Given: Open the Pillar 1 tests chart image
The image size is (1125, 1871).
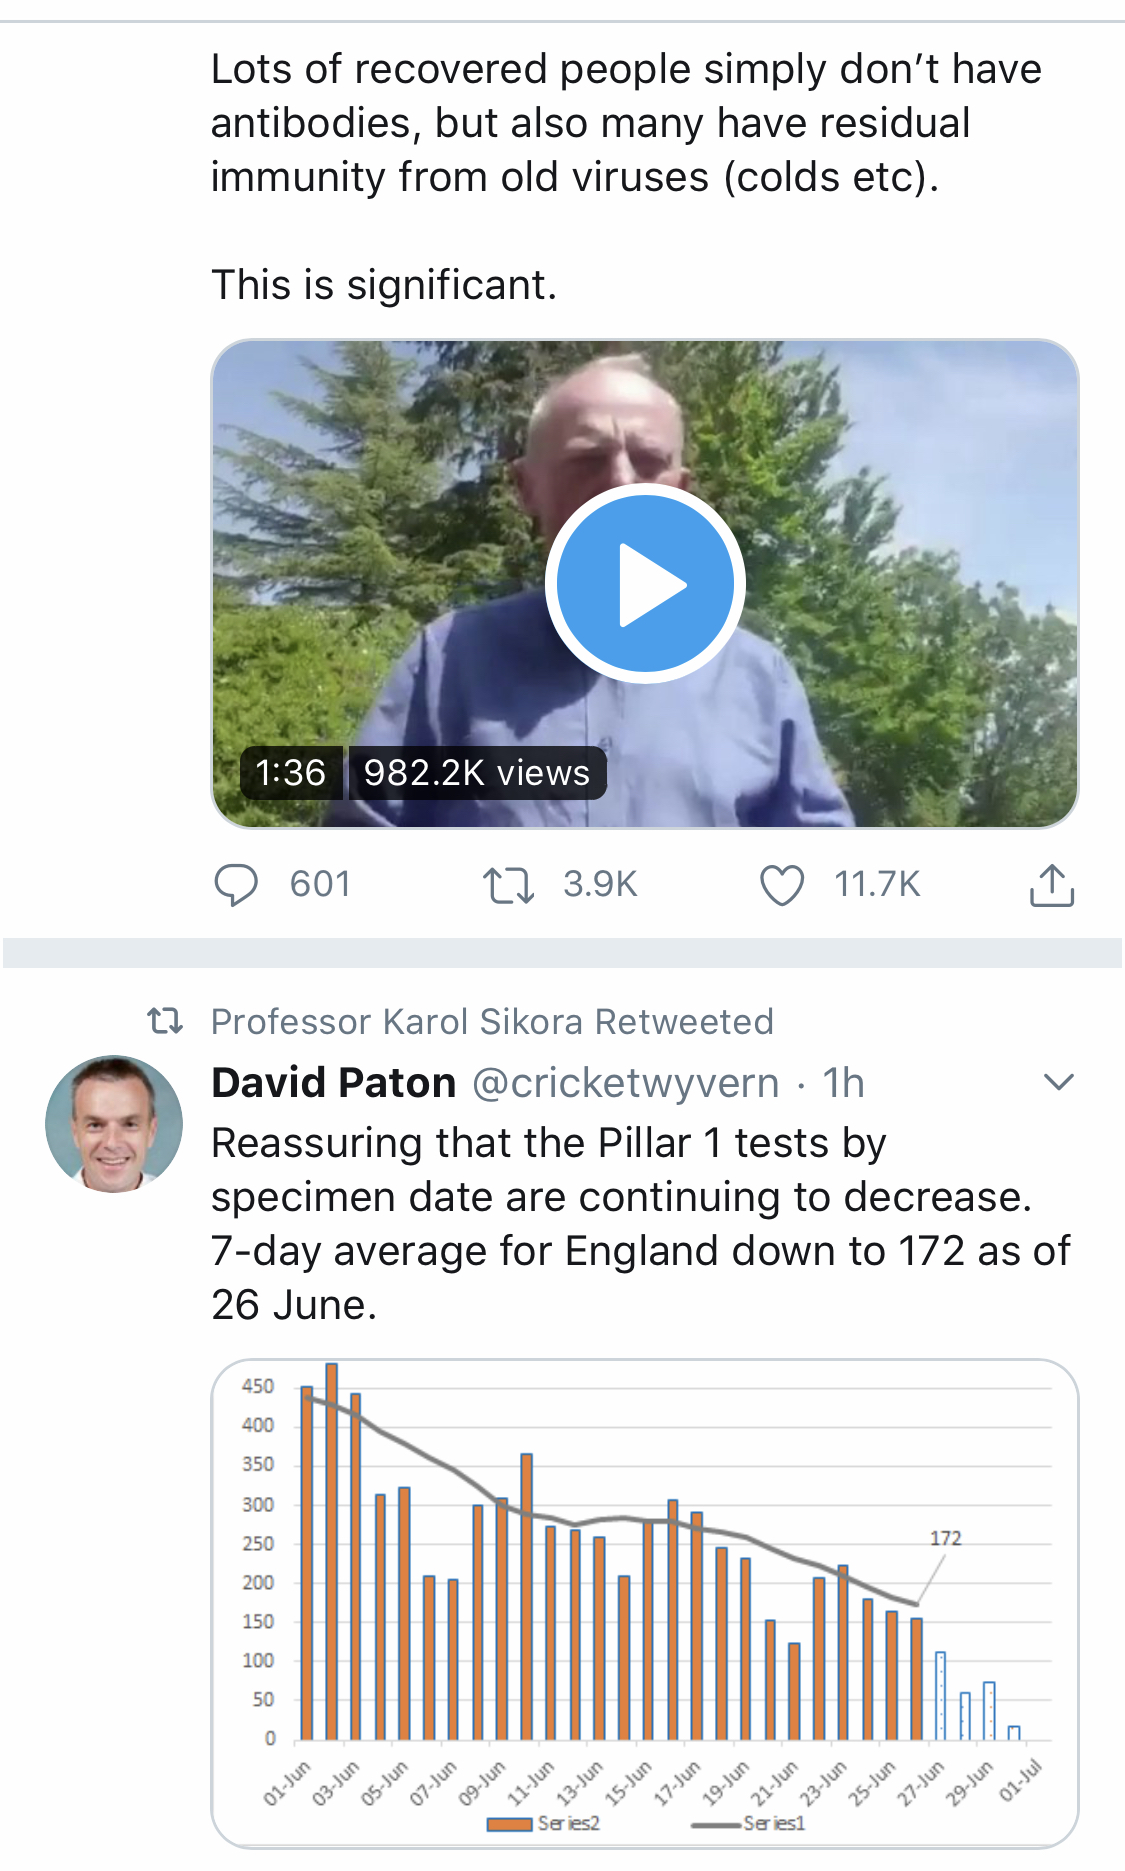Looking at the screenshot, I should click(x=645, y=1602).
